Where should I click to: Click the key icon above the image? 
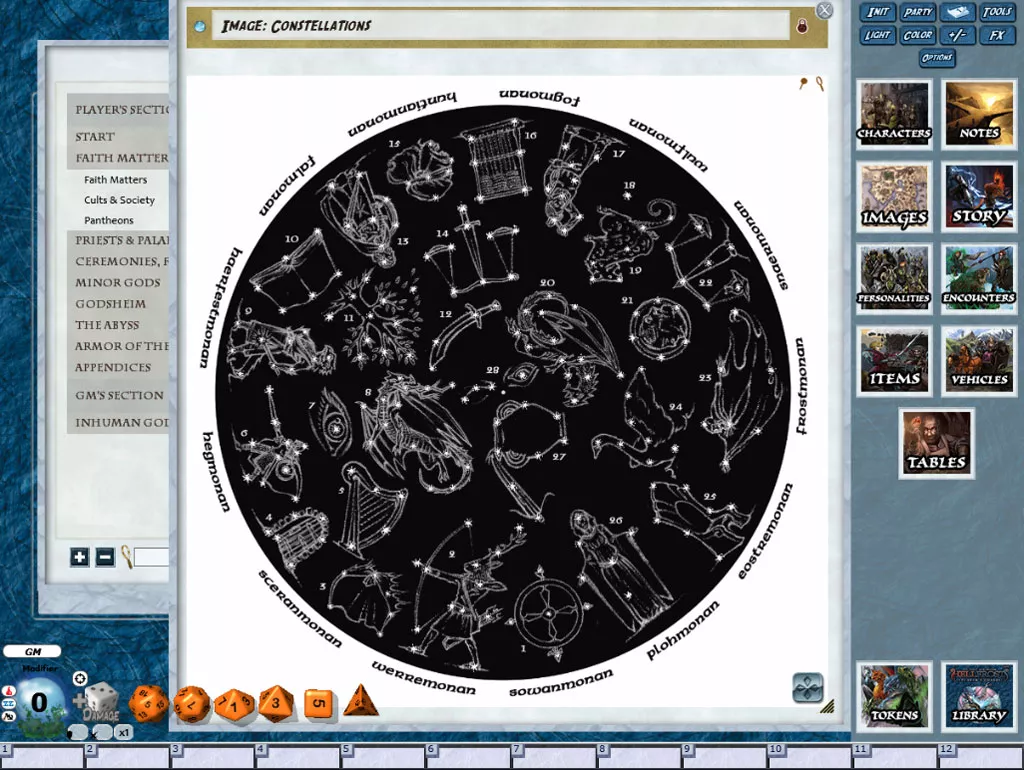819,84
